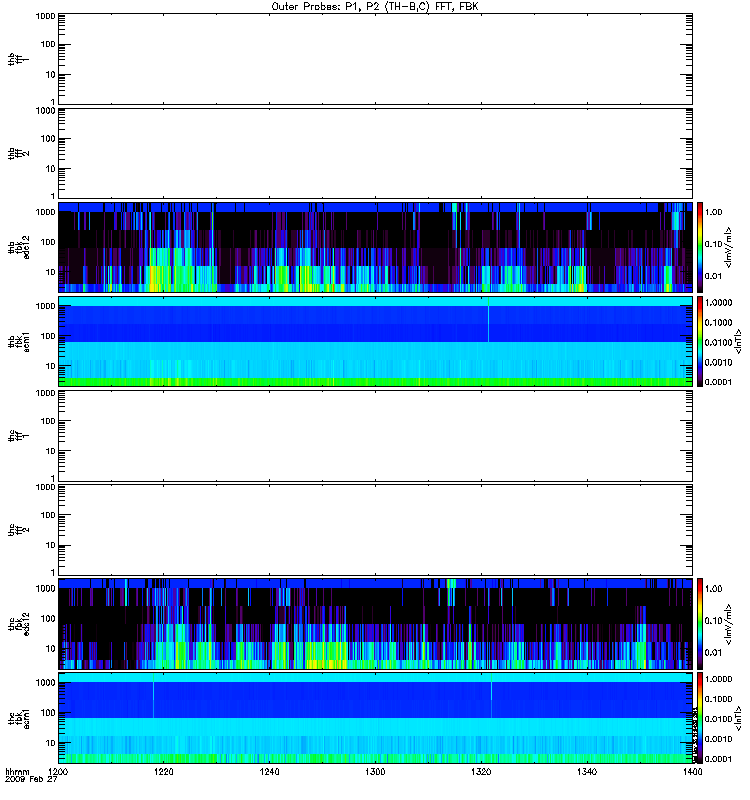Image resolution: width=750 pixels, height=800 pixels.
Task: Click the vertical spike near 1321 in thb scm1 panel
Action: point(488,320)
